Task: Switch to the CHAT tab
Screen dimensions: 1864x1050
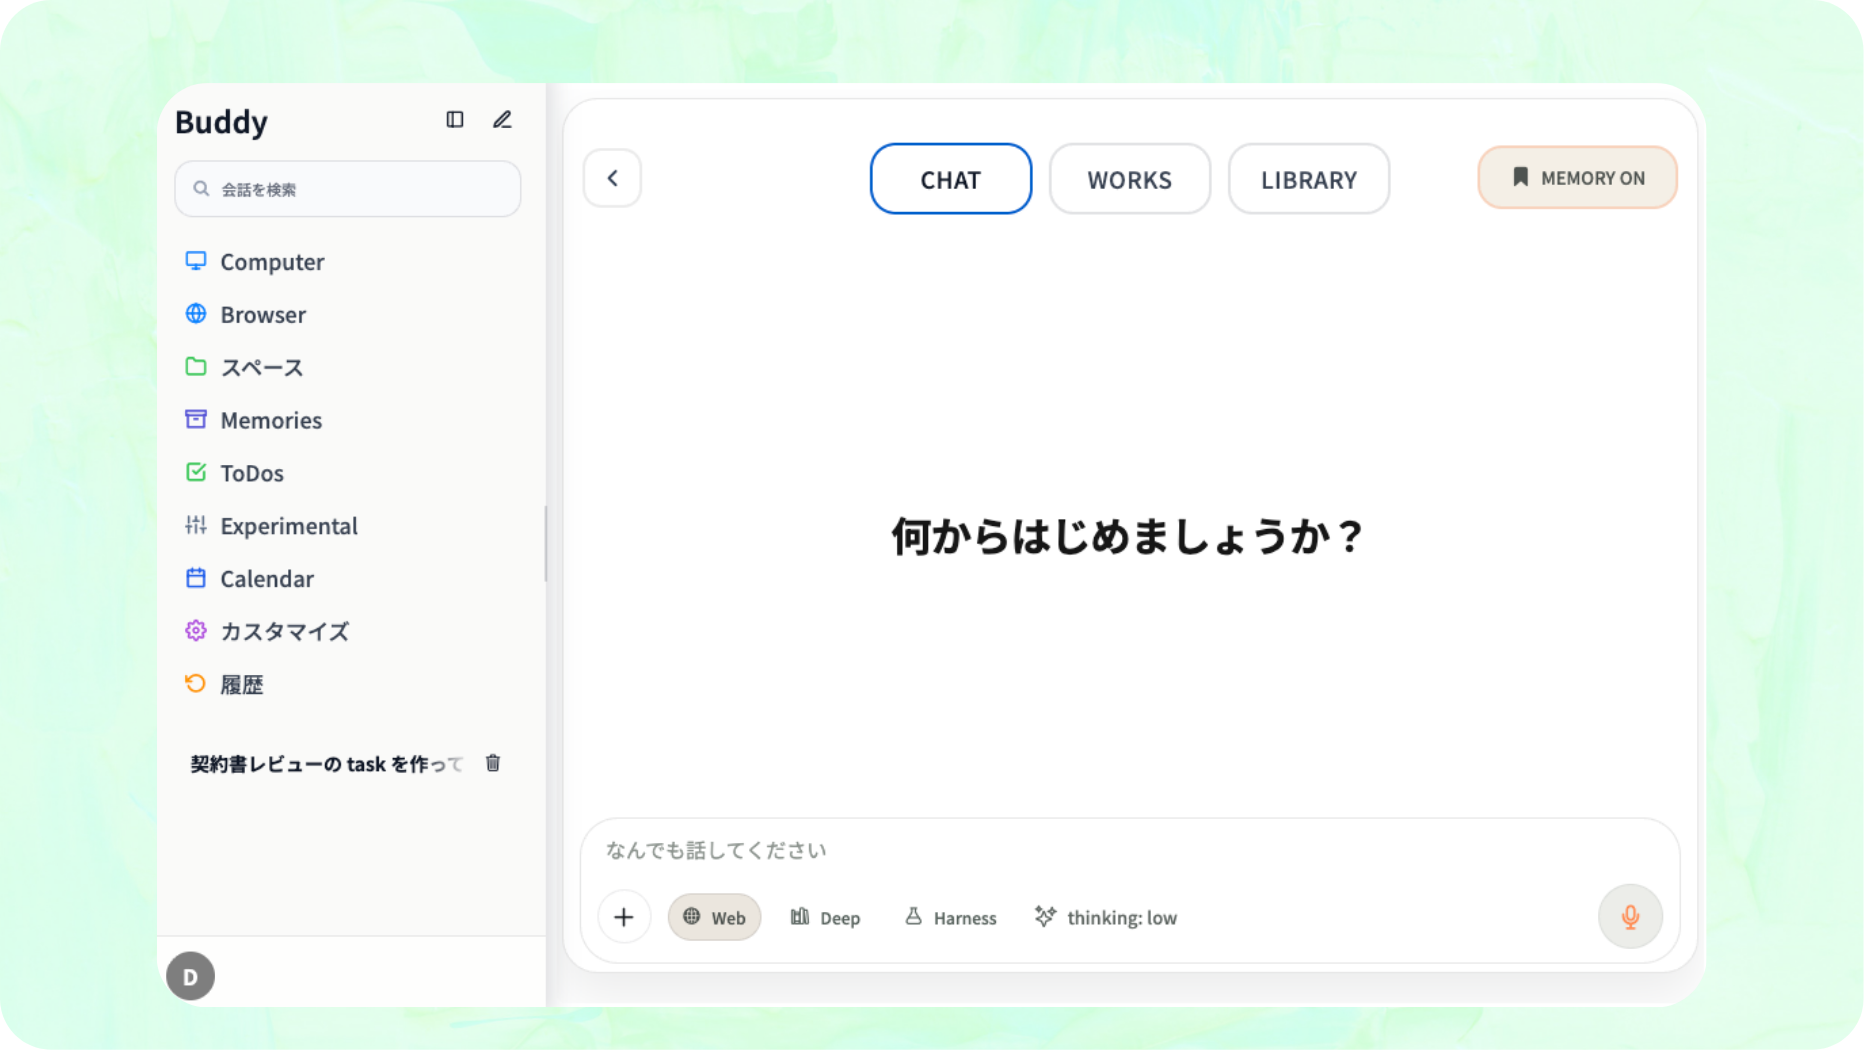Action: pyautogui.click(x=950, y=179)
